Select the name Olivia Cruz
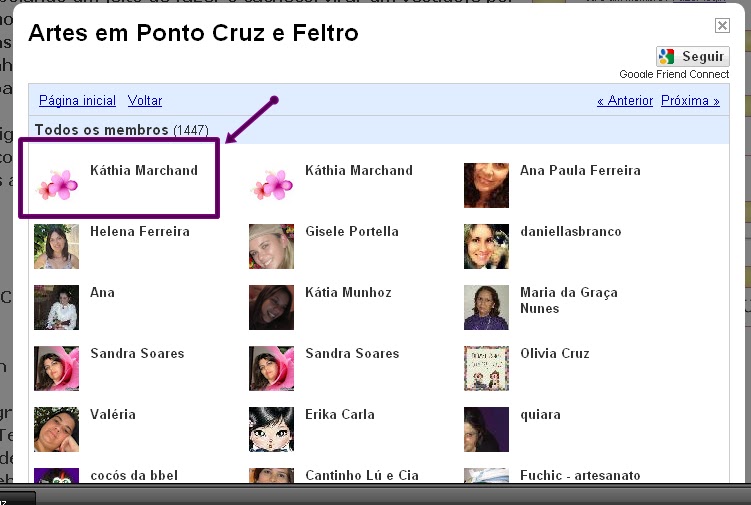The height and width of the screenshot is (505, 751). pyautogui.click(x=555, y=354)
